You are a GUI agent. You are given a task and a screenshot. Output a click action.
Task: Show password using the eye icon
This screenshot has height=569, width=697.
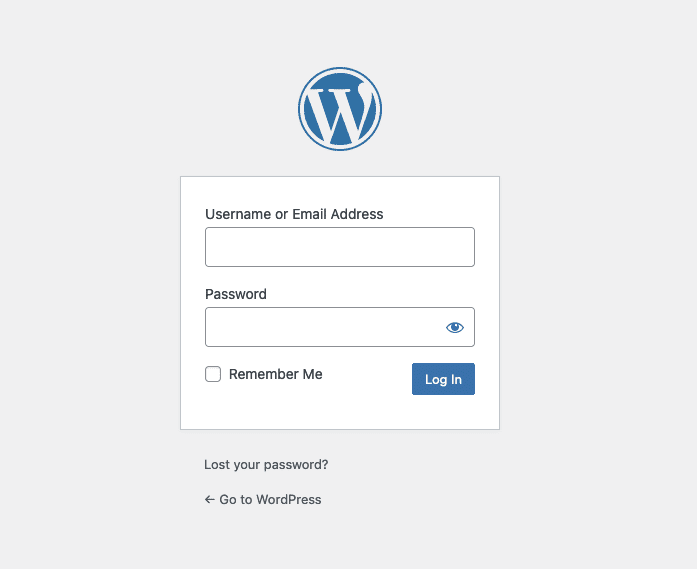tap(455, 327)
